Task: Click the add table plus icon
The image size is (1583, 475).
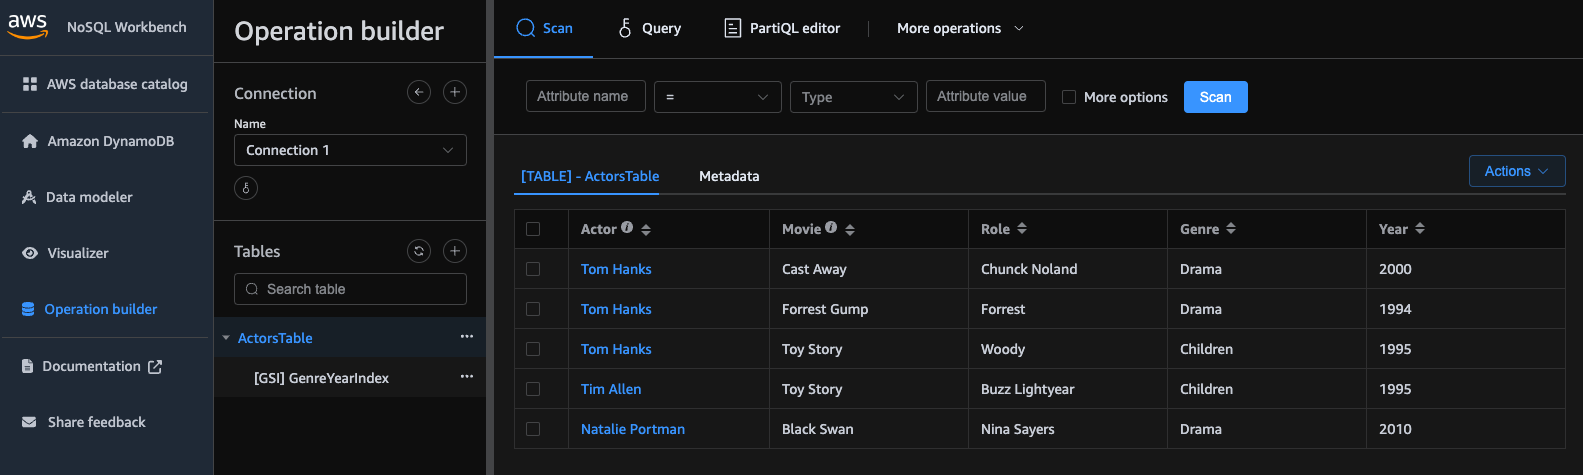Action: pos(455,251)
